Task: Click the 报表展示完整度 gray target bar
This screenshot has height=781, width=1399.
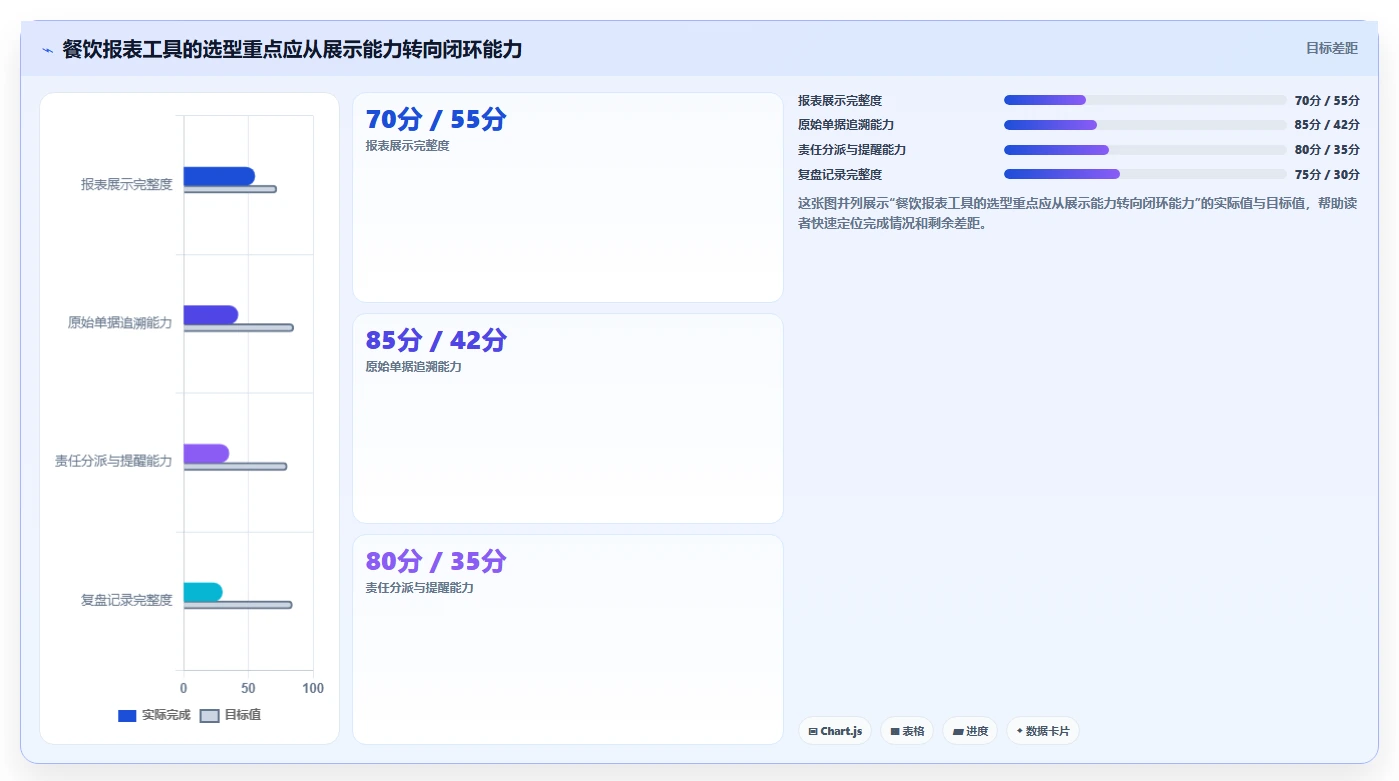Action: point(230,189)
